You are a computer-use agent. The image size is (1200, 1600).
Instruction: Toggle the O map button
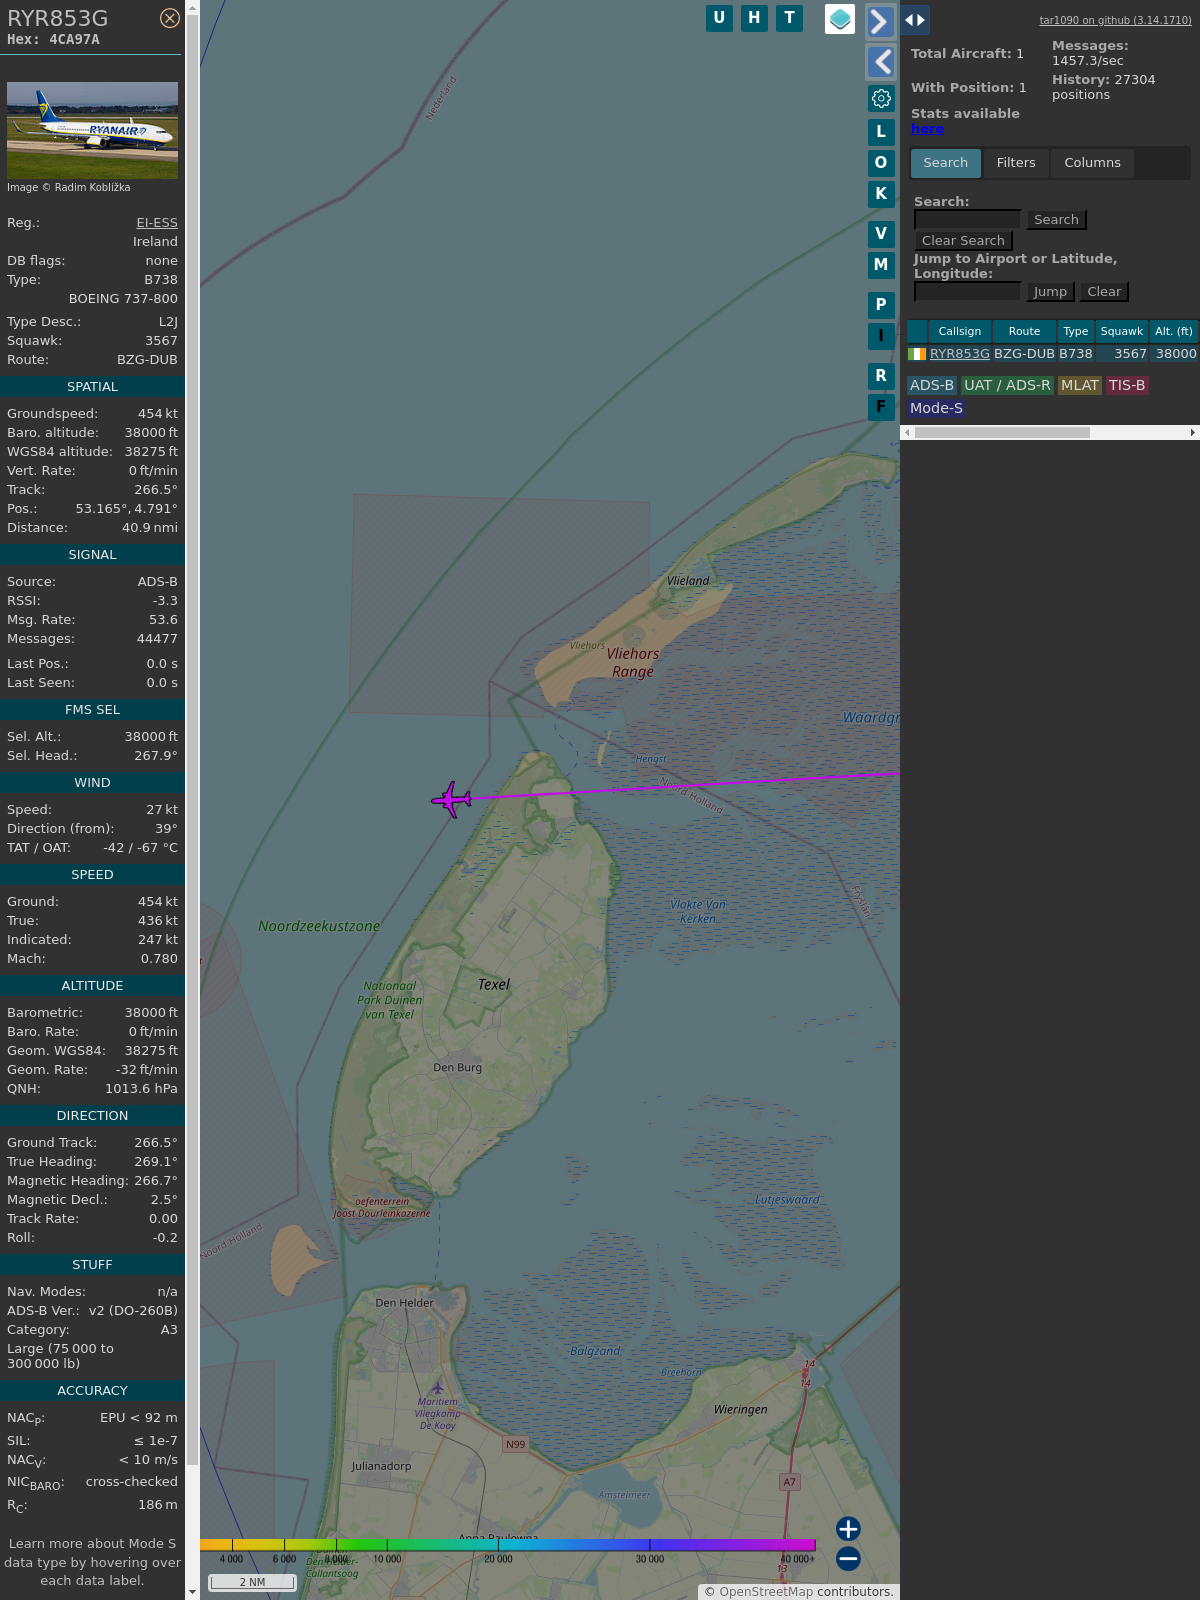[x=881, y=163]
